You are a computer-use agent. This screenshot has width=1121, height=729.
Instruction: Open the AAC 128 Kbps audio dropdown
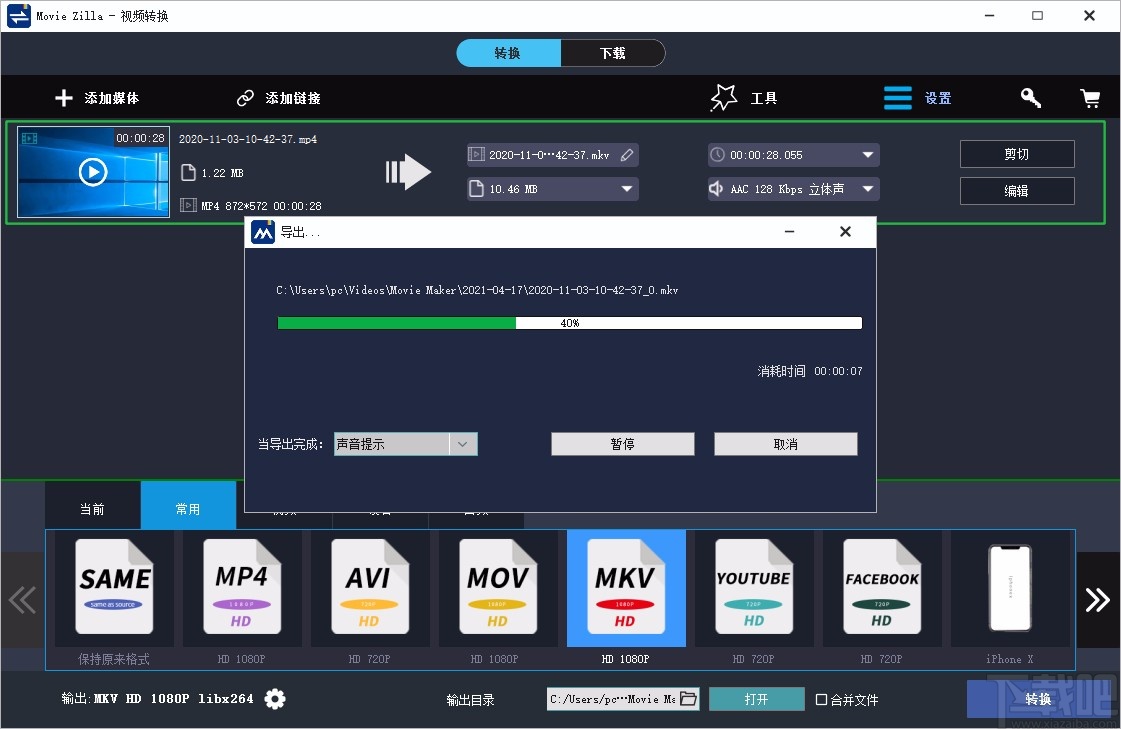pos(868,188)
